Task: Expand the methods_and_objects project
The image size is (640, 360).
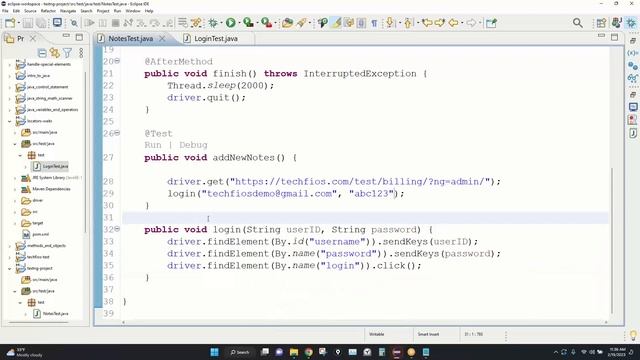Action: tap(10, 246)
